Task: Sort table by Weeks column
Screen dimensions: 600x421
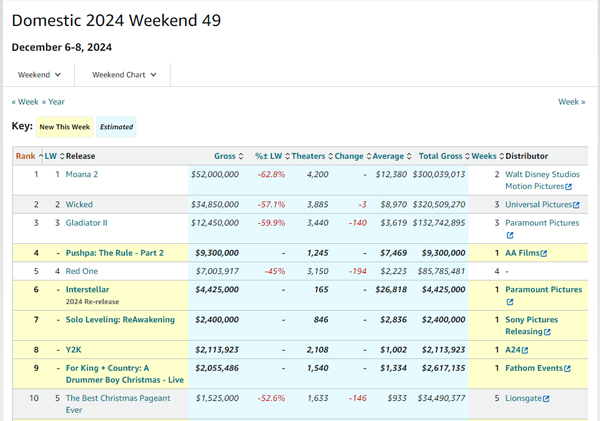Action: point(488,156)
